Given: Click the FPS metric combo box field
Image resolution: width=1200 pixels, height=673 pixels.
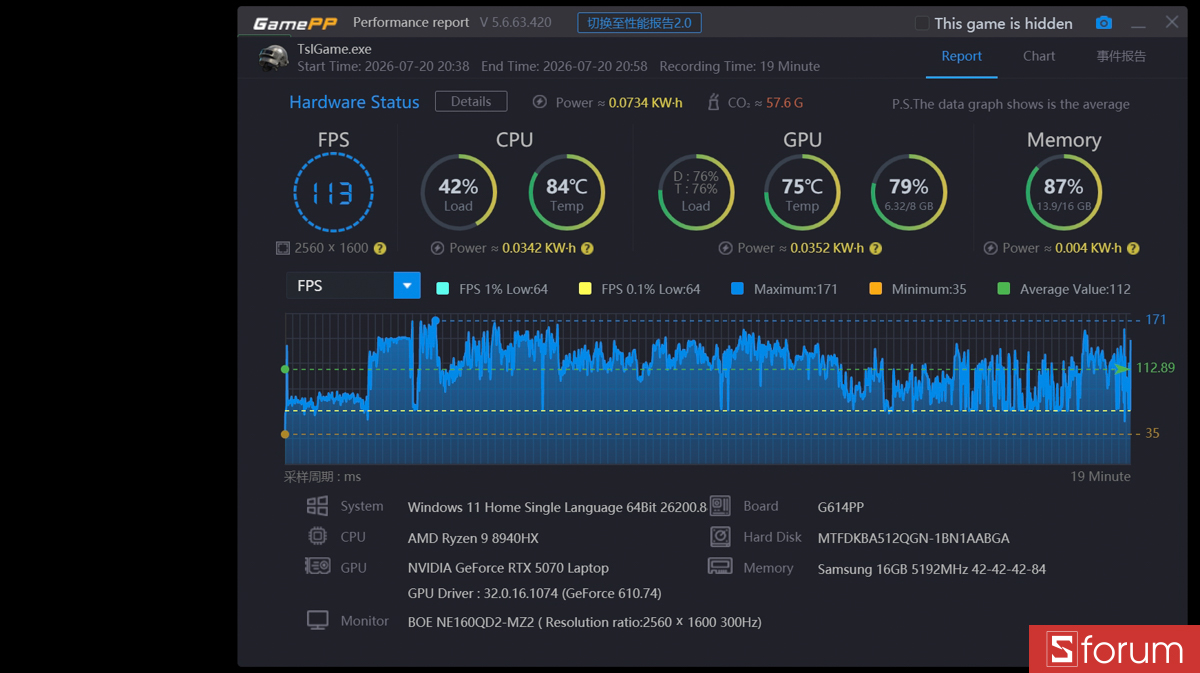Looking at the screenshot, I should click(x=353, y=286).
